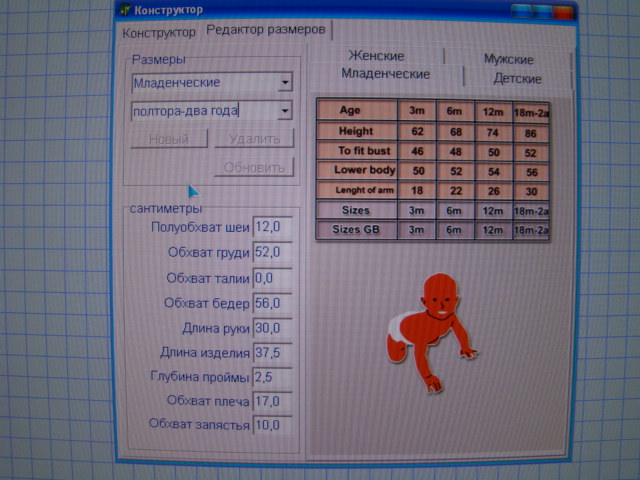Image resolution: width=640 pixels, height=480 pixels.
Task: Click the Полуобхват шеи value field
Action: 273,227
